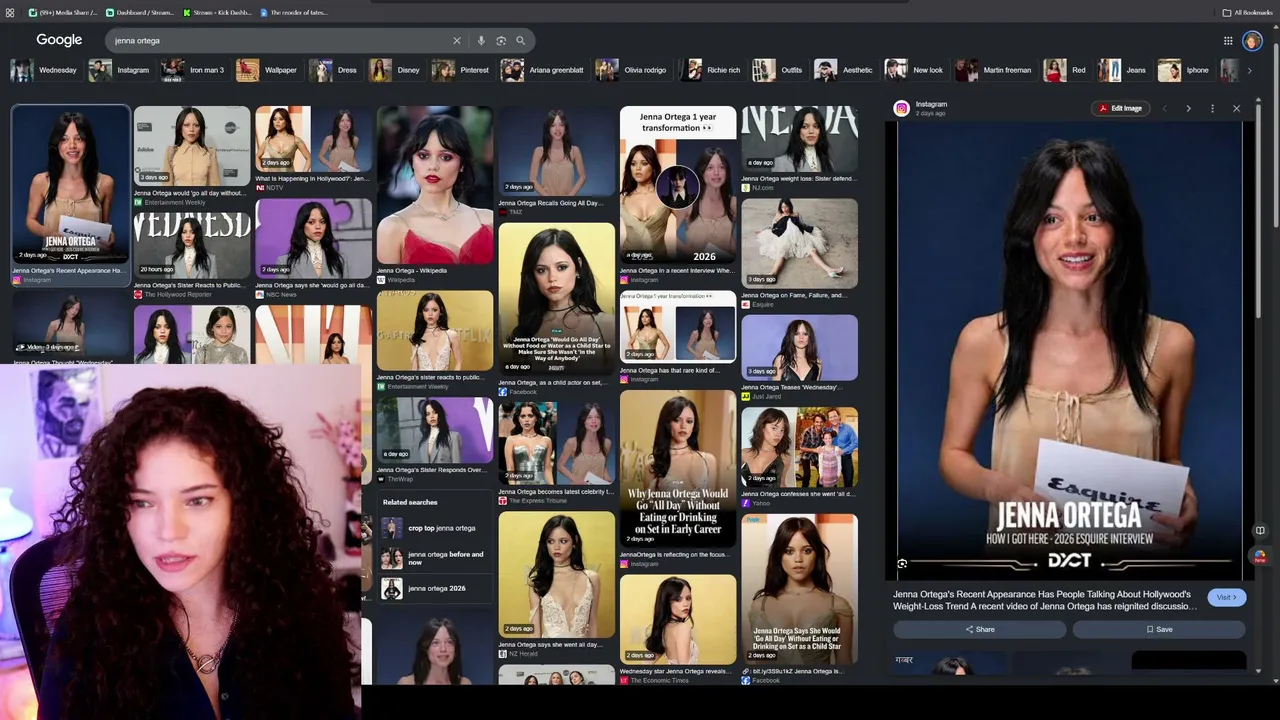This screenshot has width=1280, height=720.
Task: Switch to the Dashboard / Stream browser tab
Action: 140,12
